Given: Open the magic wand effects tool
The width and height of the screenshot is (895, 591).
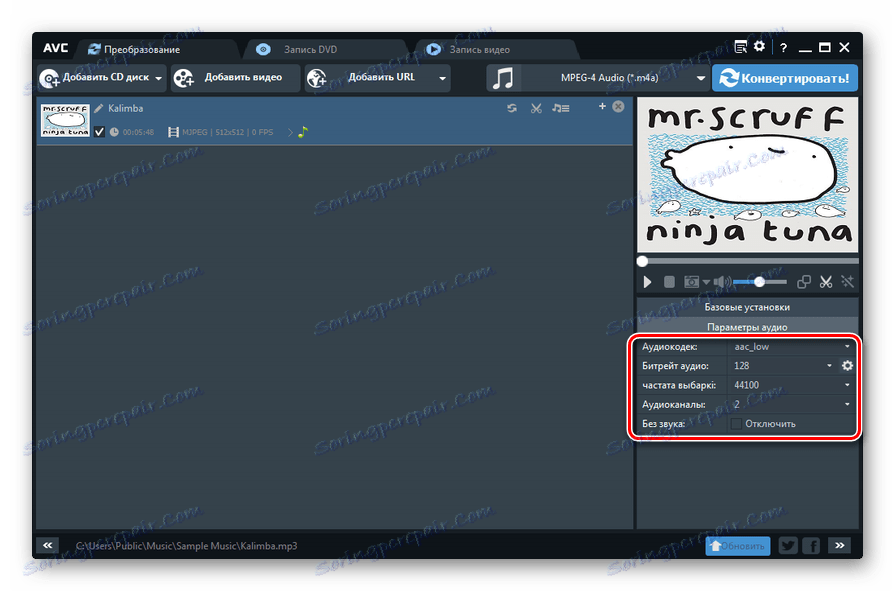Looking at the screenshot, I should click(848, 282).
